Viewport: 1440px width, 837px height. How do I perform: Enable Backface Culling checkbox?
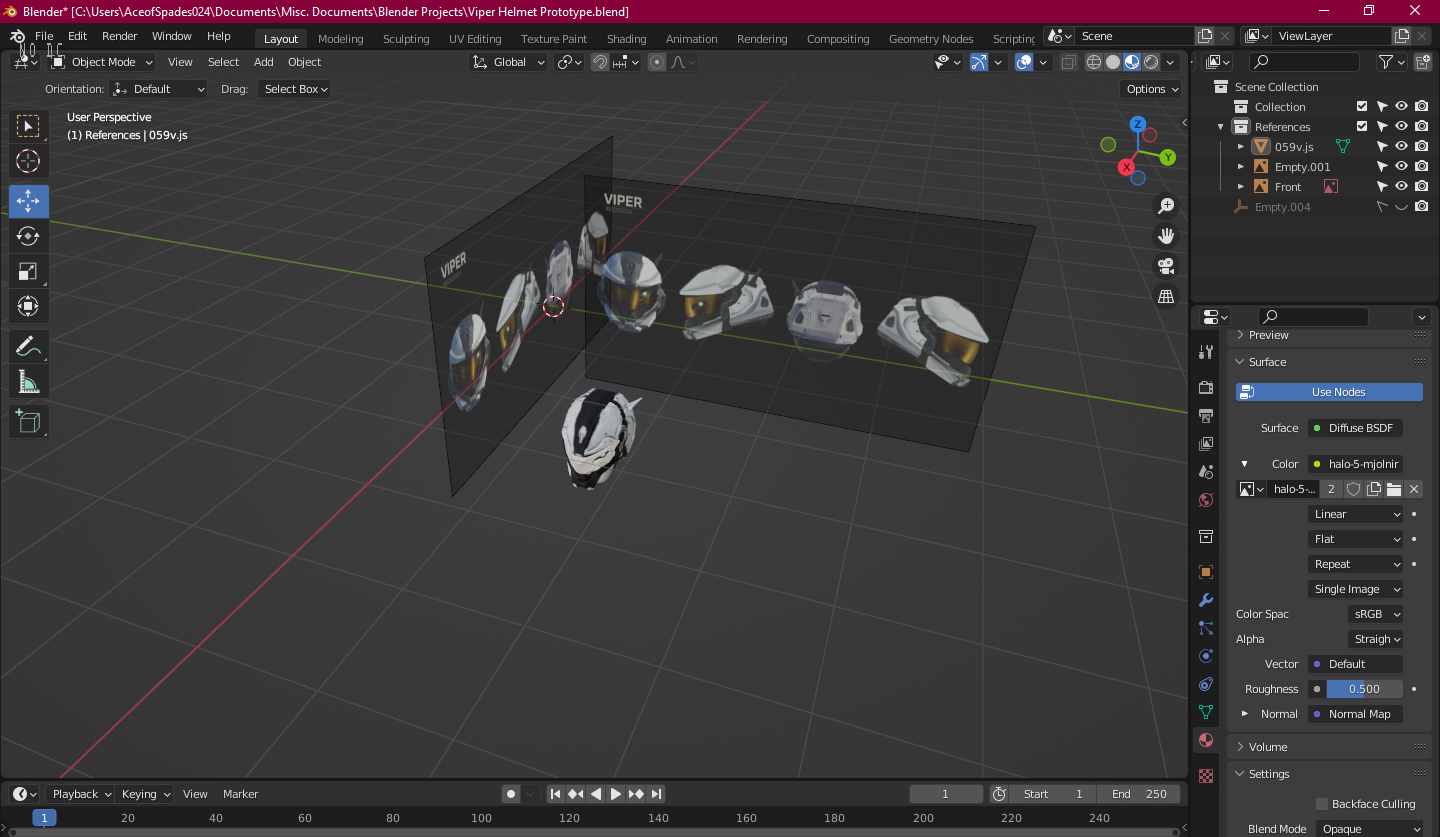click(x=1322, y=804)
